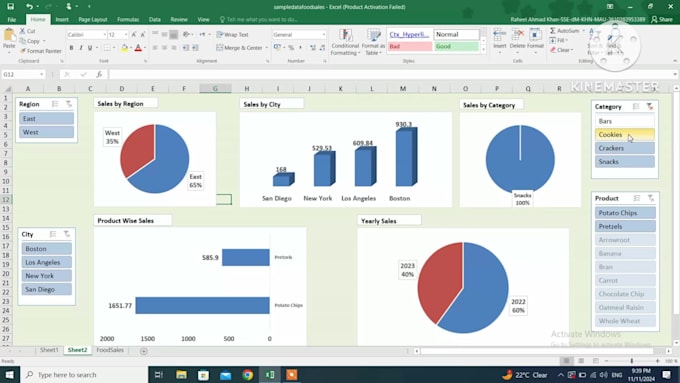Image resolution: width=680 pixels, height=383 pixels.
Task: Open the FoodSales worksheet tab
Action: click(110, 350)
